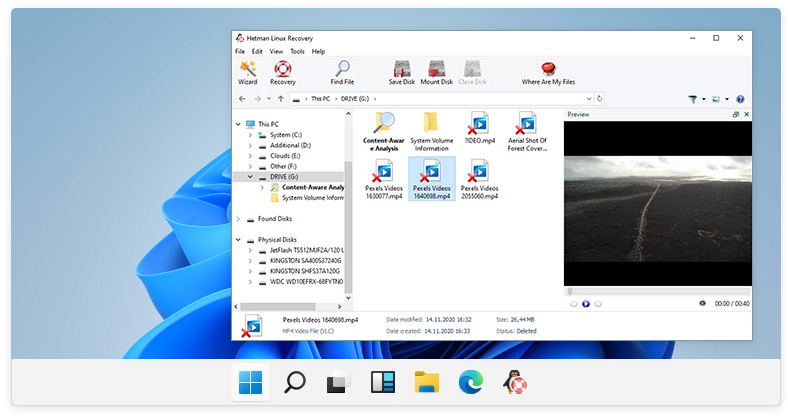Click the Recovery lifebuoy icon
788x416 pixels.
coord(283,69)
